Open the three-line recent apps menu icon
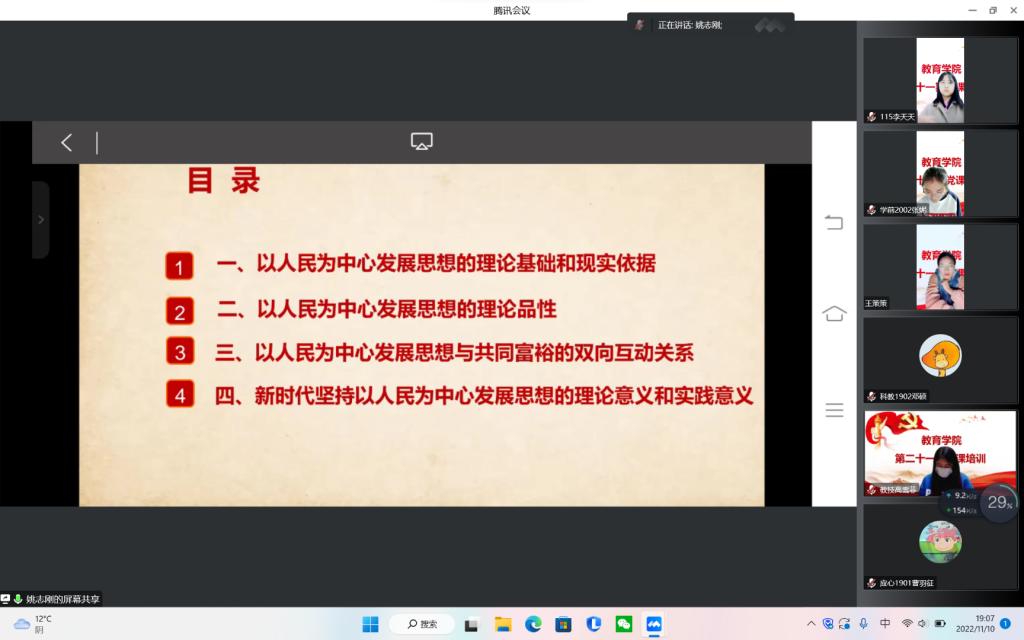Viewport: 1024px width, 640px height. pyautogui.click(x=834, y=410)
